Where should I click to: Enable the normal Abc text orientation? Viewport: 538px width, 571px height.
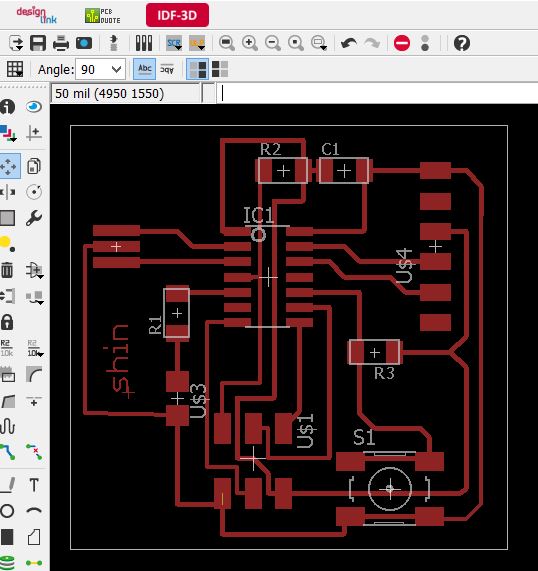pyautogui.click(x=145, y=69)
